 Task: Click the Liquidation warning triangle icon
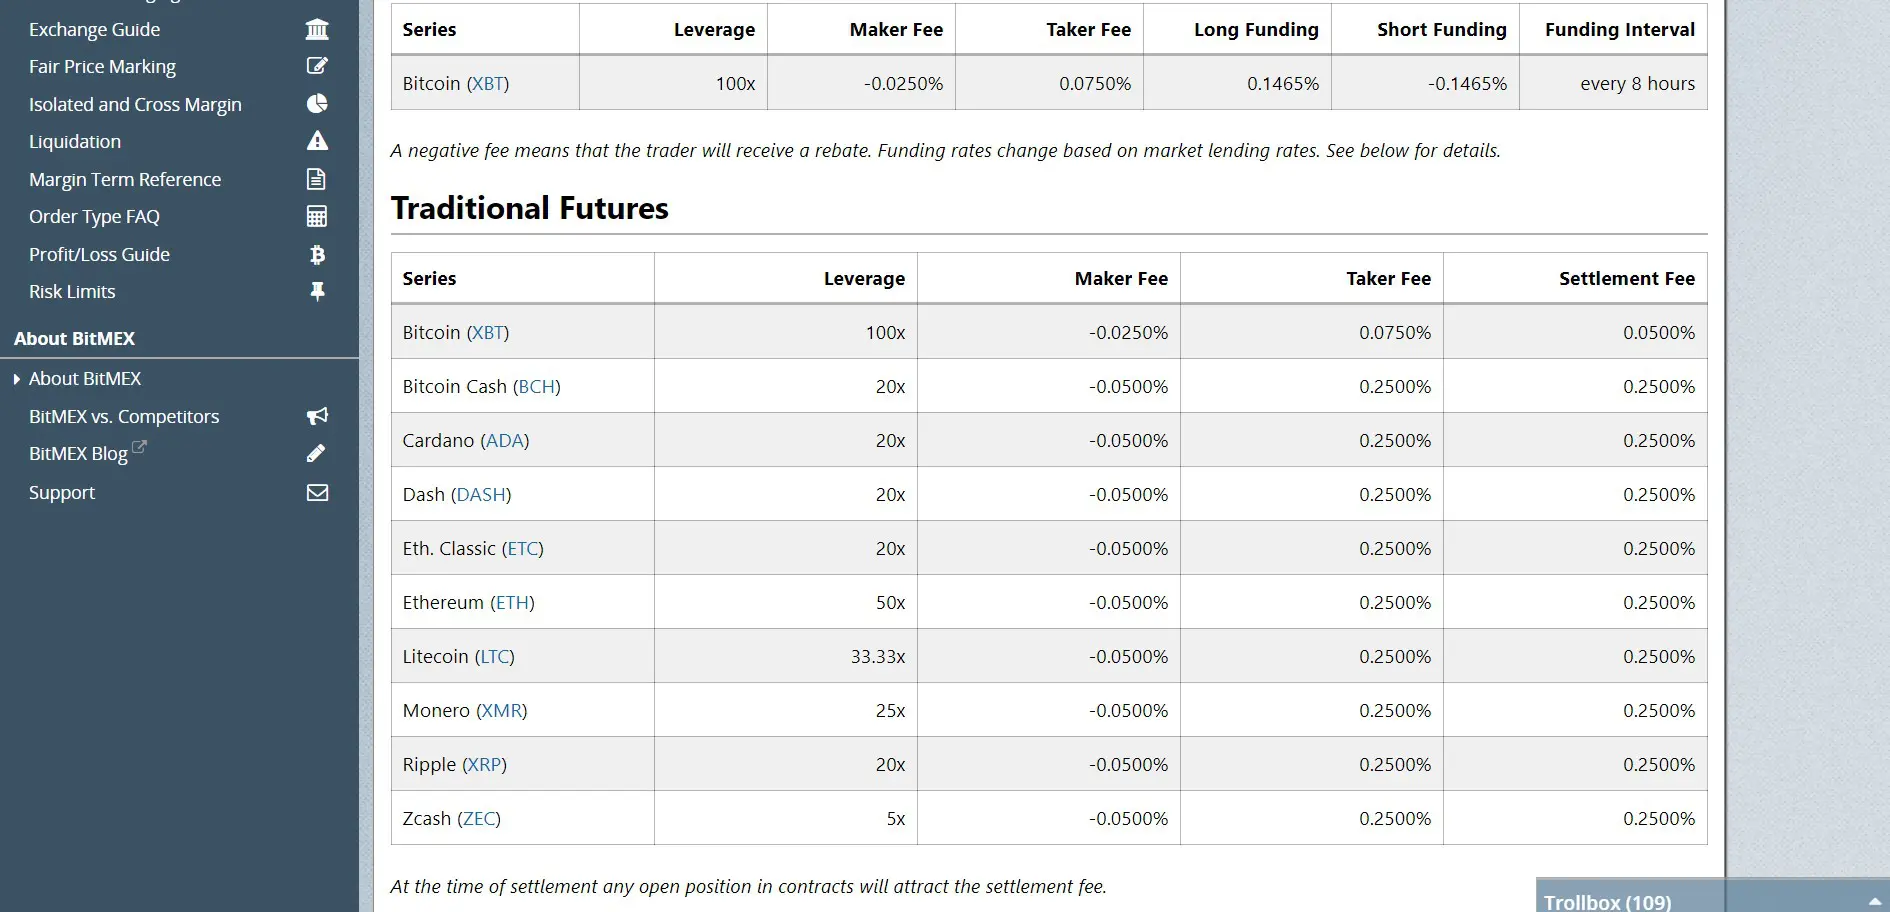pos(317,141)
